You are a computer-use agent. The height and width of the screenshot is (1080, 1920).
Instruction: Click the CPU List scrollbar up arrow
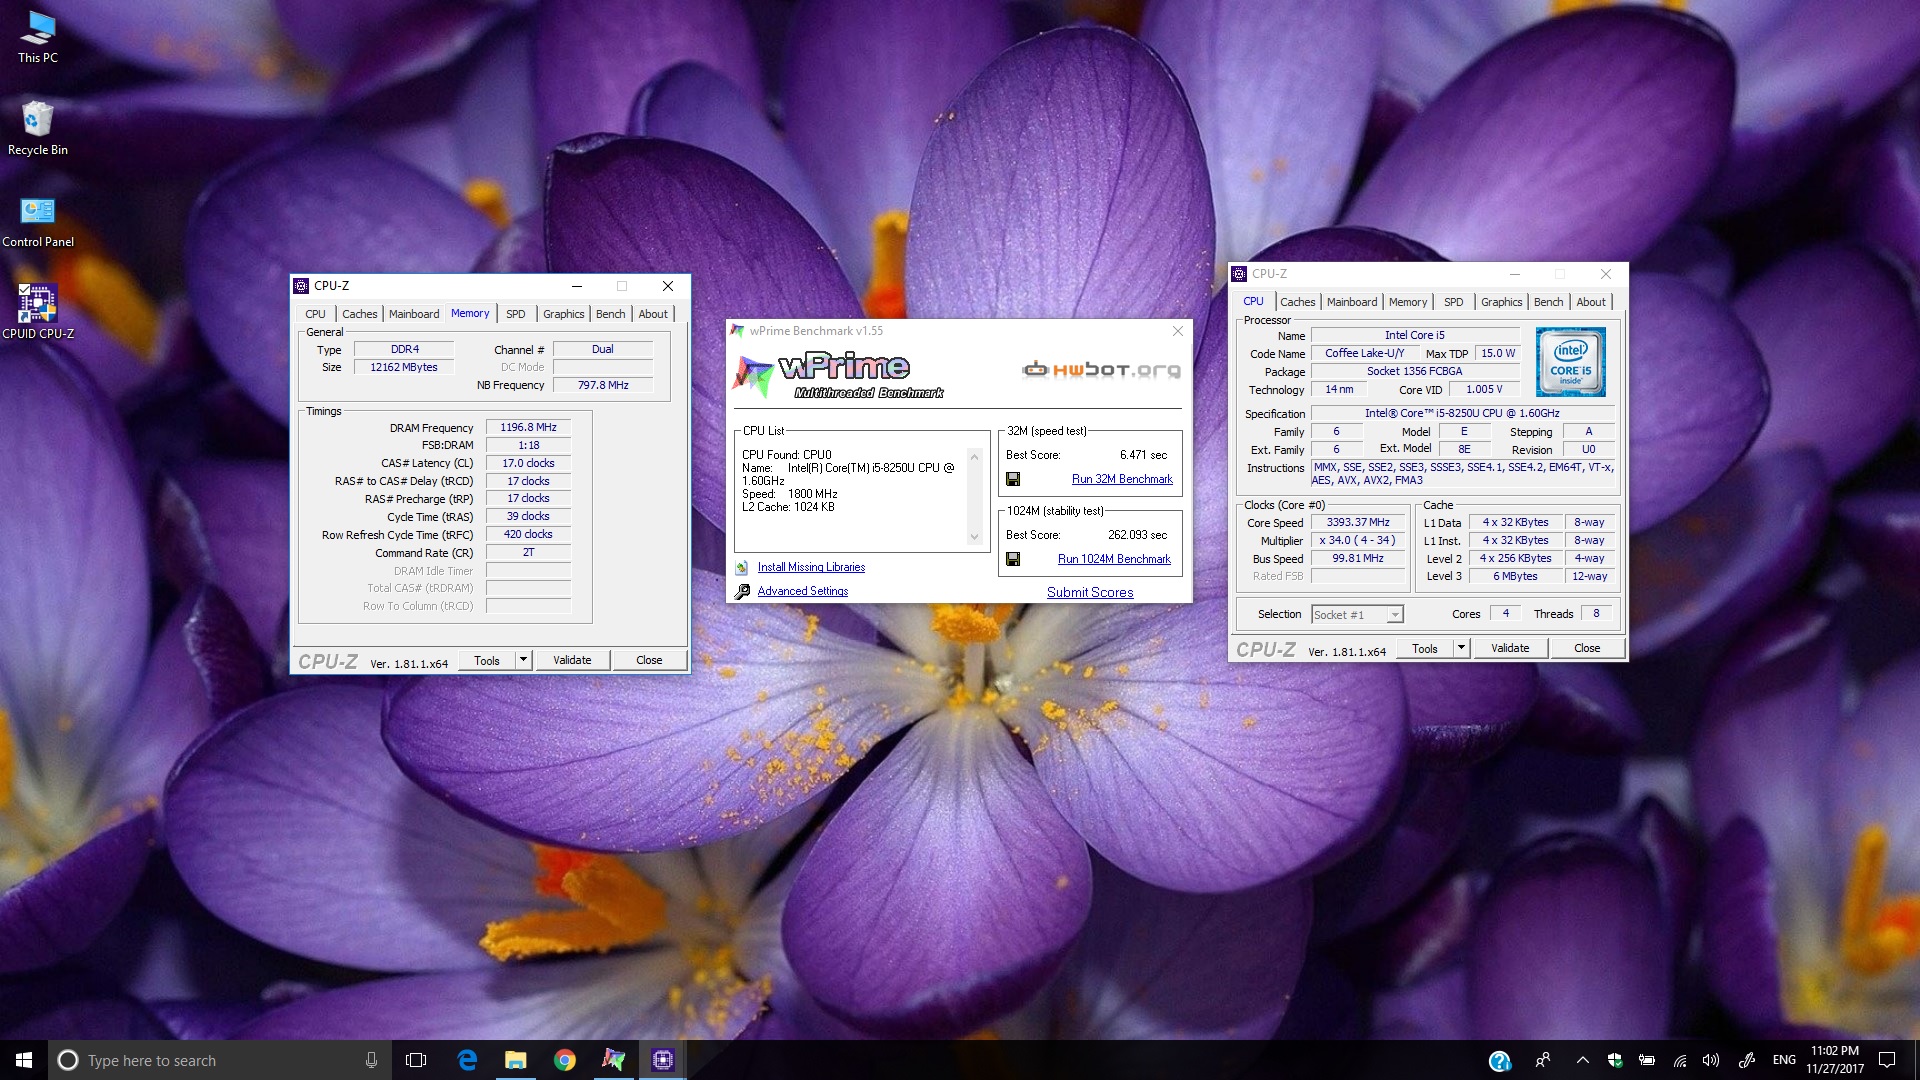tap(974, 455)
